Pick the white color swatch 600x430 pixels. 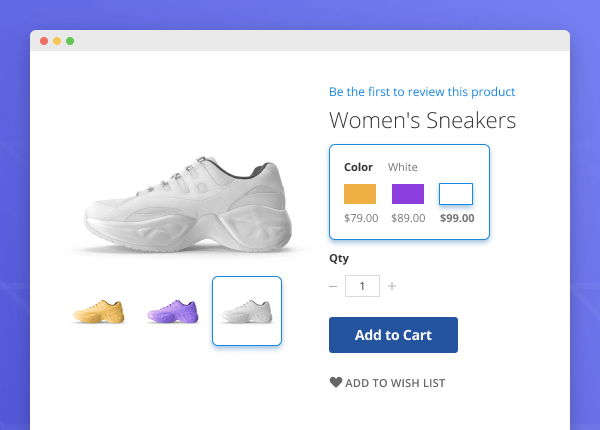[x=456, y=194]
